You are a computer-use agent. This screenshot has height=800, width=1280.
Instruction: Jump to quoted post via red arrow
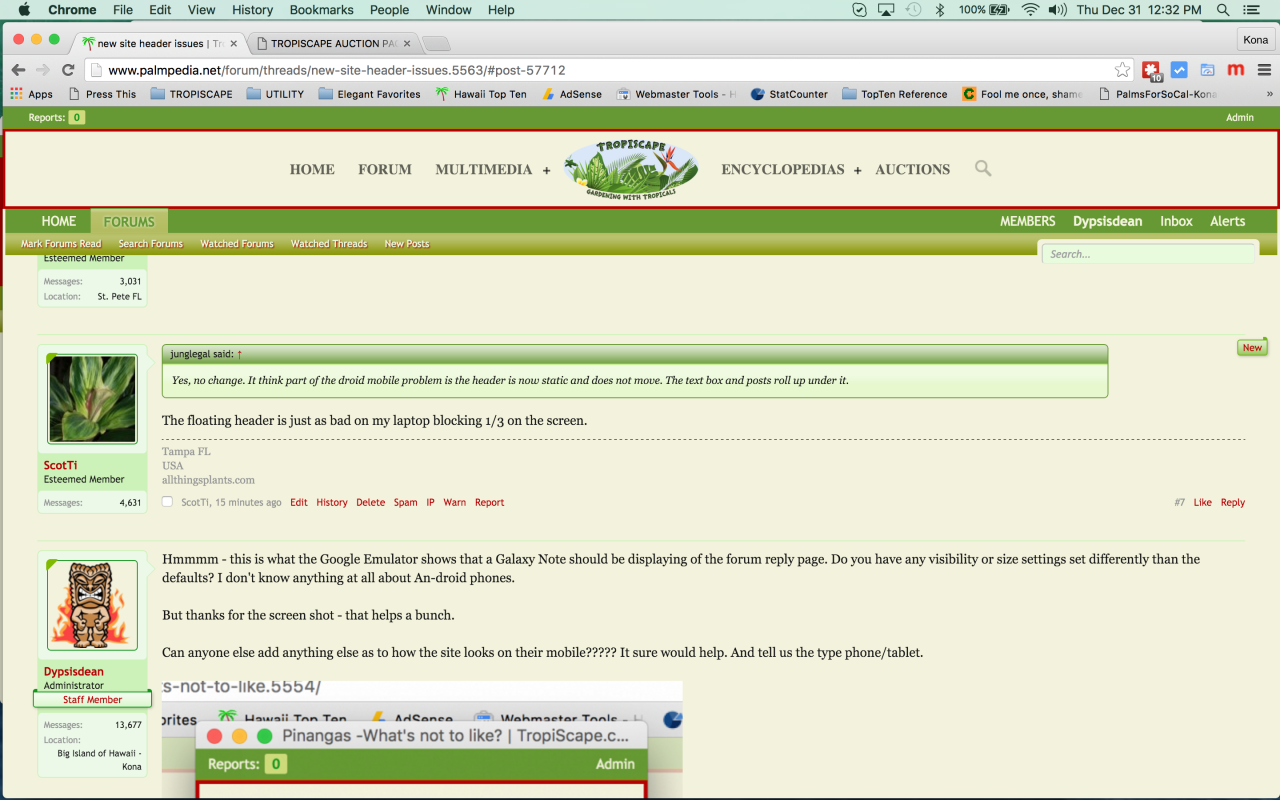pos(240,354)
